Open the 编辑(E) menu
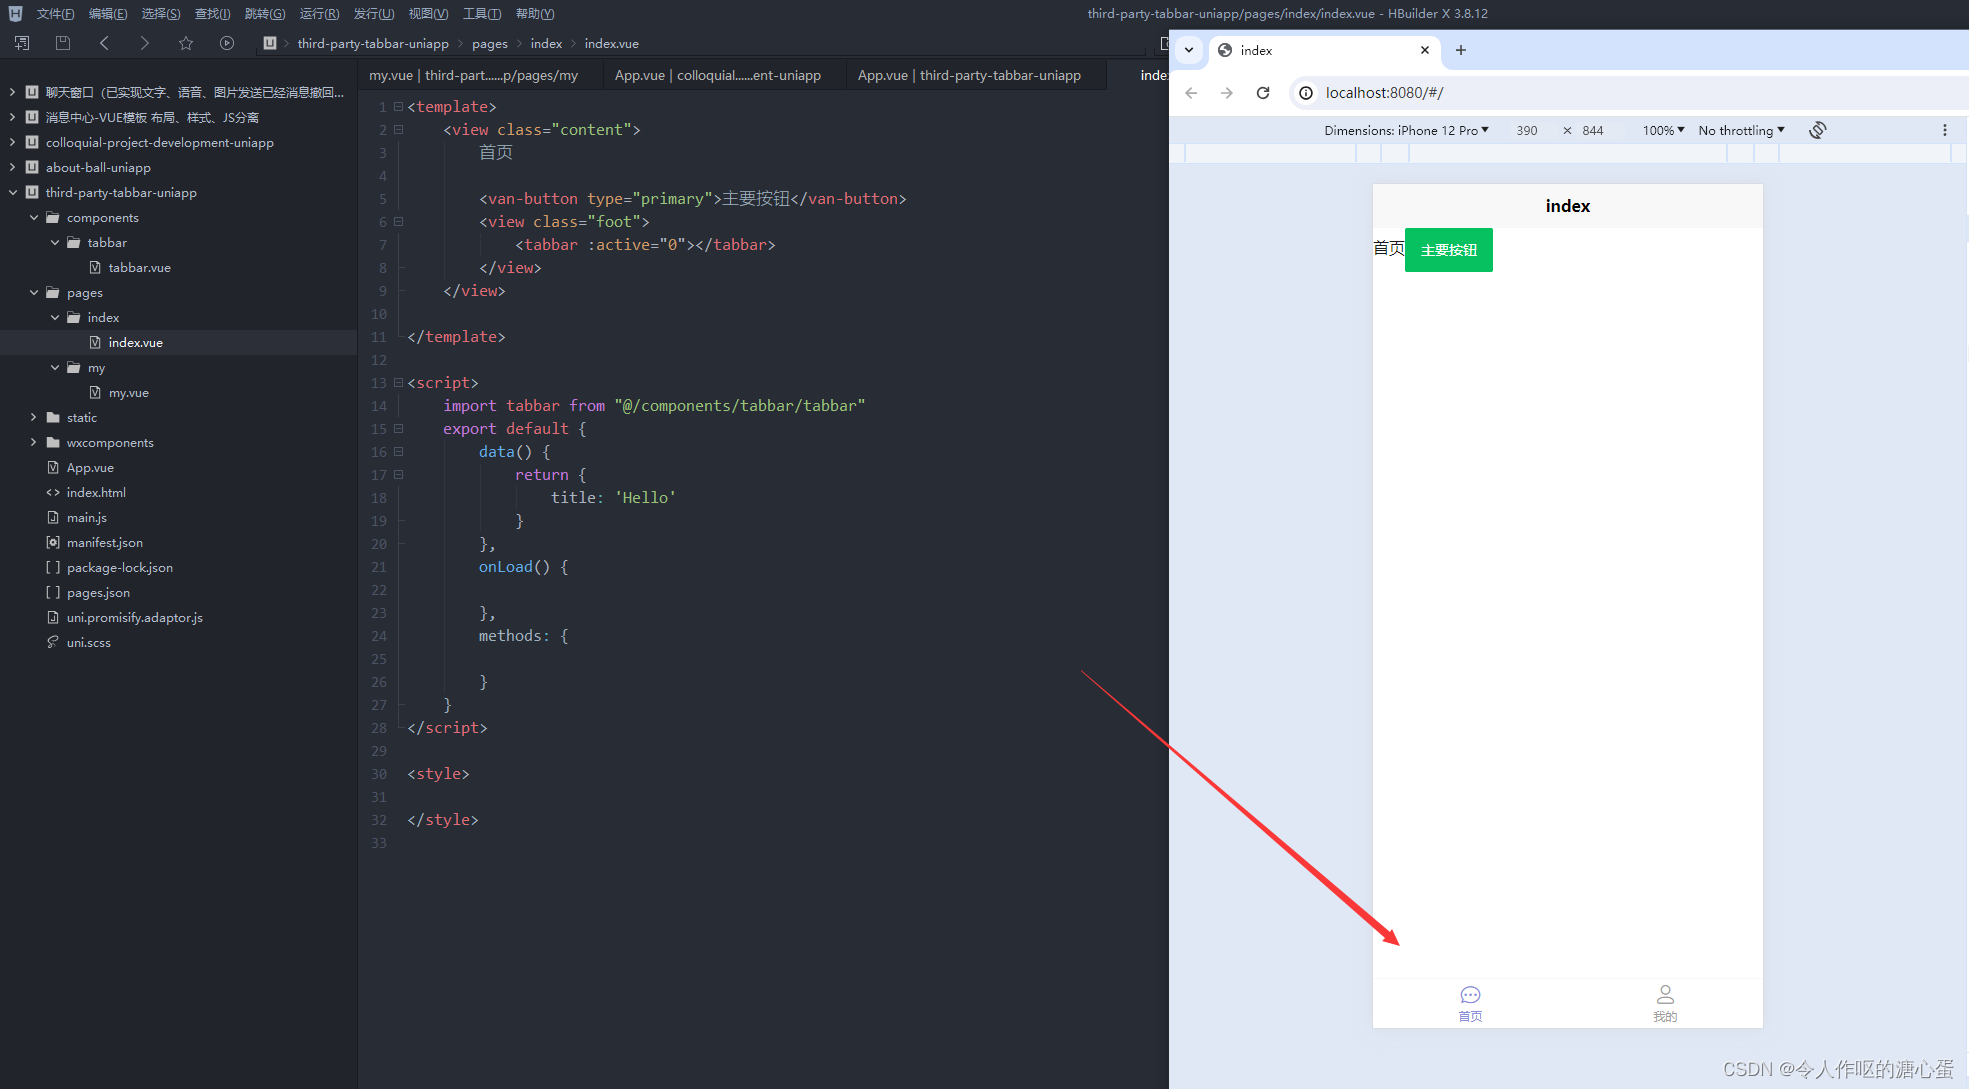The image size is (1969, 1089). 108,13
